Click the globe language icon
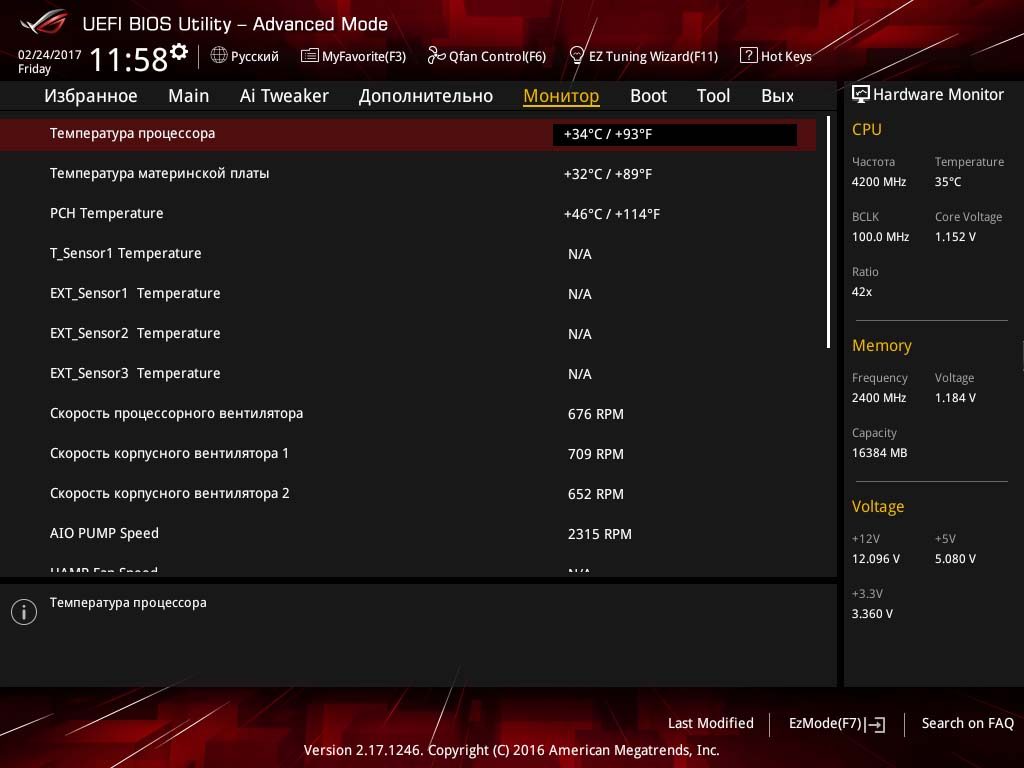Viewport: 1024px width, 768px height. 219,55
